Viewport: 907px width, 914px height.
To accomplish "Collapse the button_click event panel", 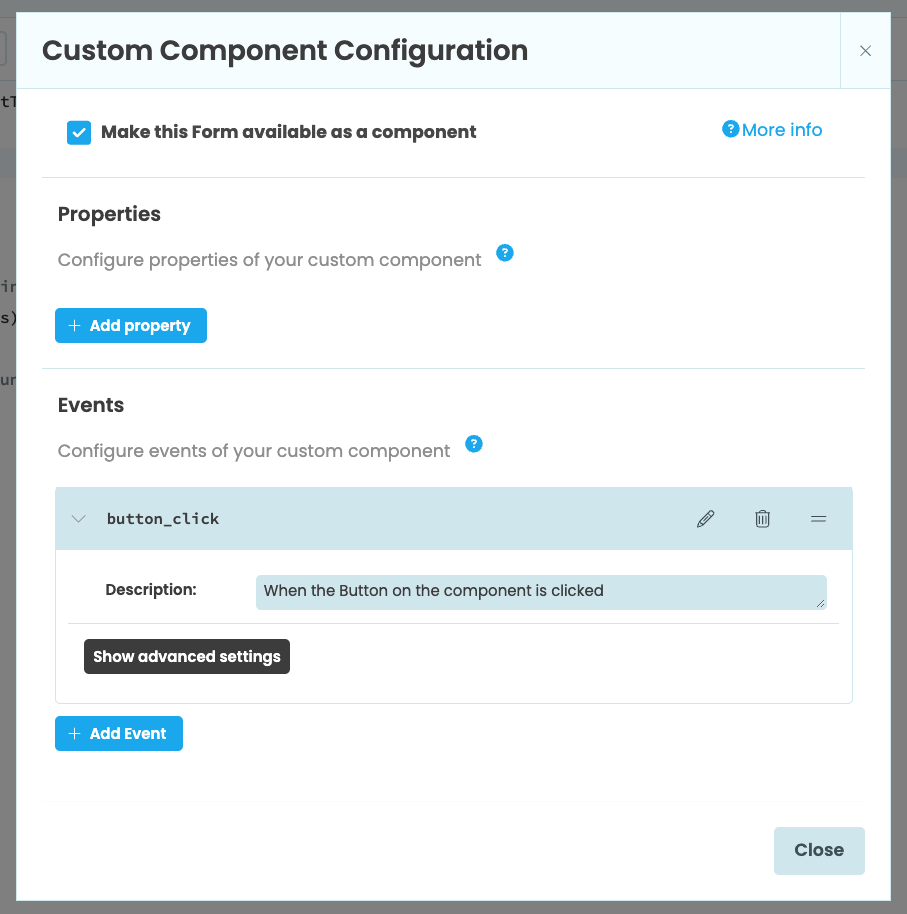I will tap(78, 518).
